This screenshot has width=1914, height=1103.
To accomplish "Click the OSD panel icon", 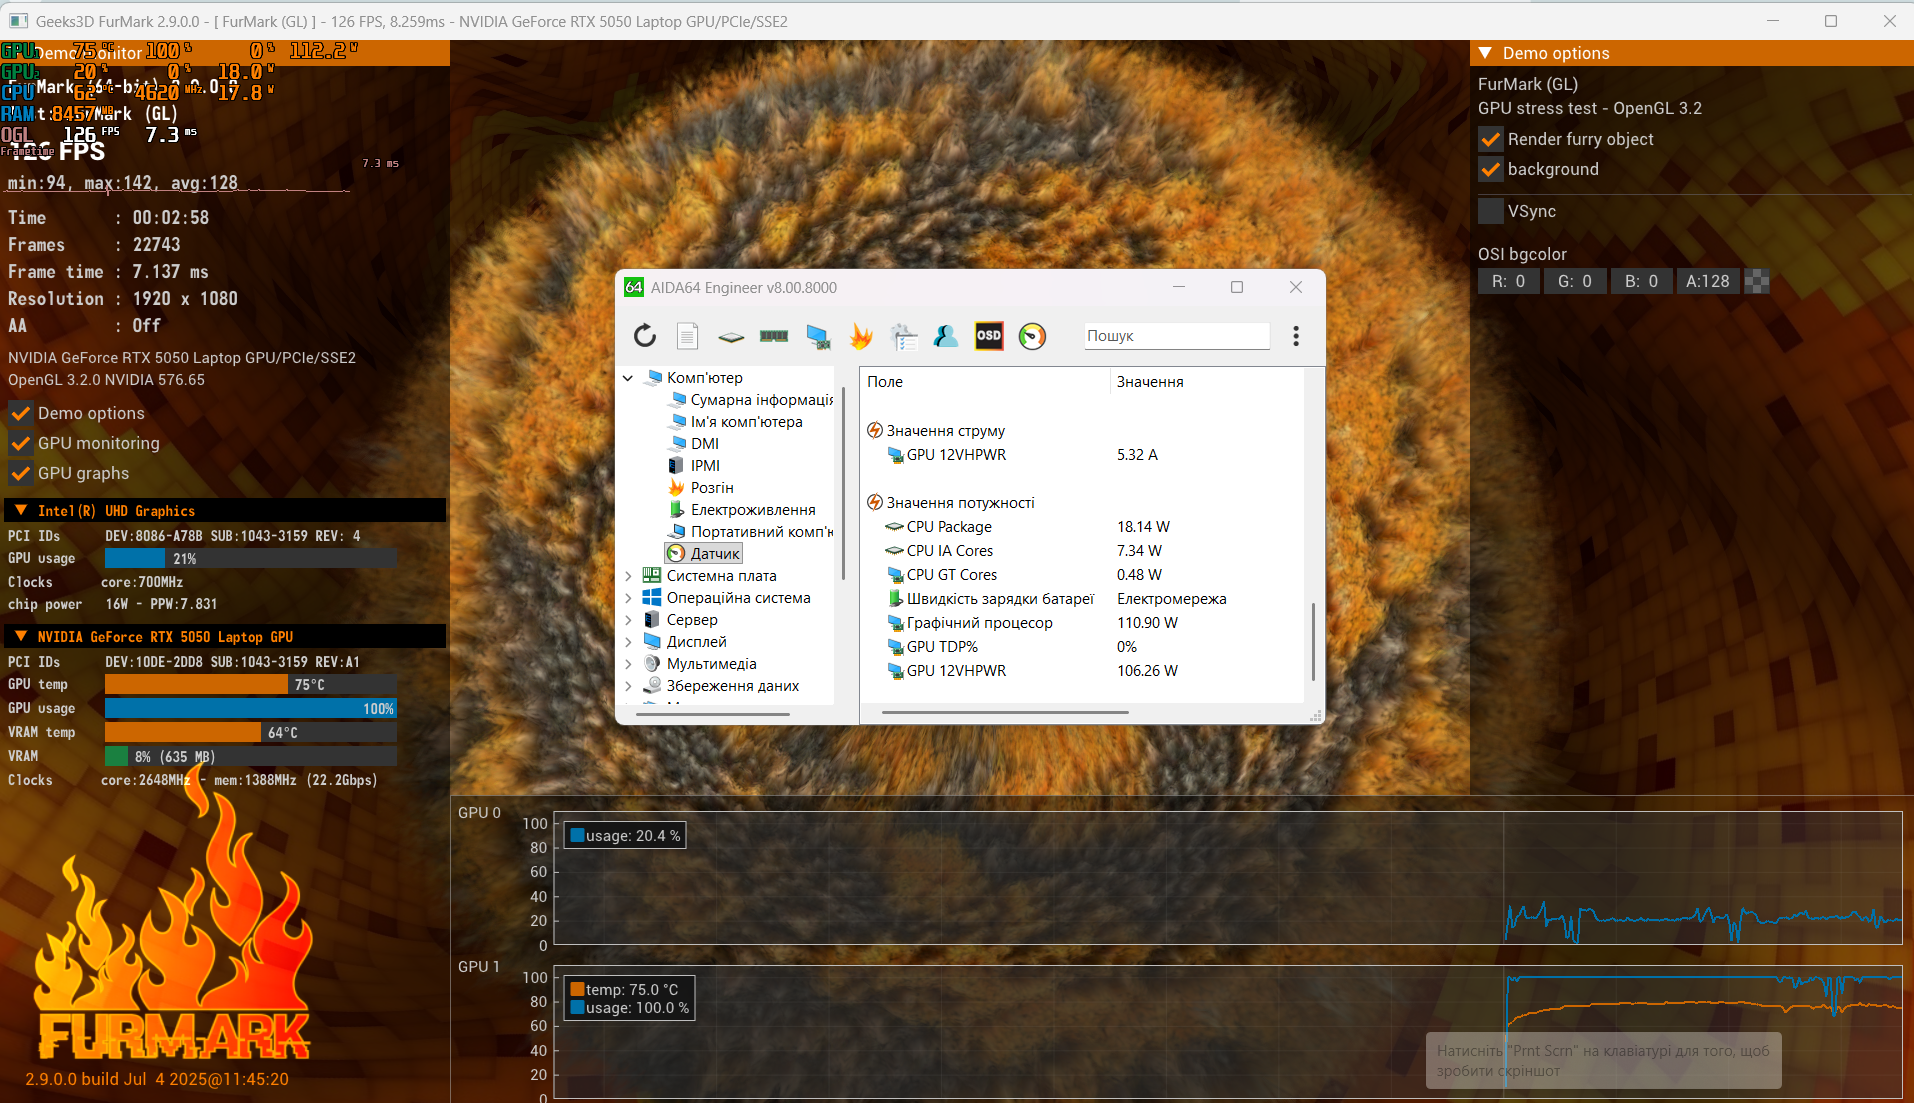I will [988, 336].
